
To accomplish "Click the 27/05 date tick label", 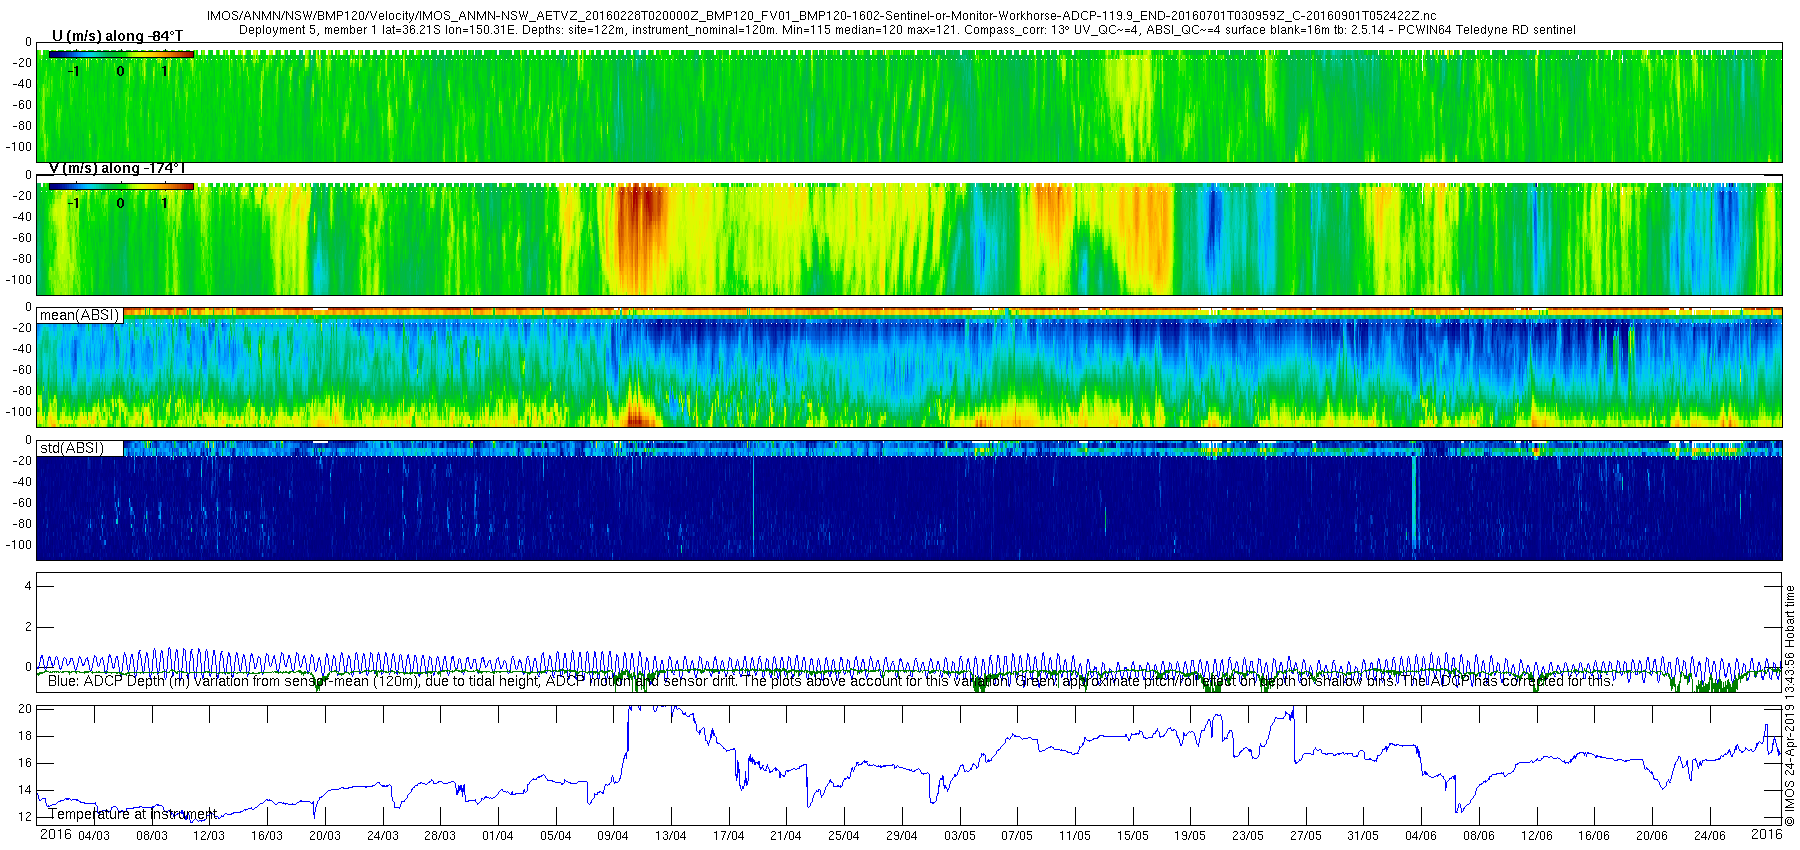I will [x=1306, y=836].
